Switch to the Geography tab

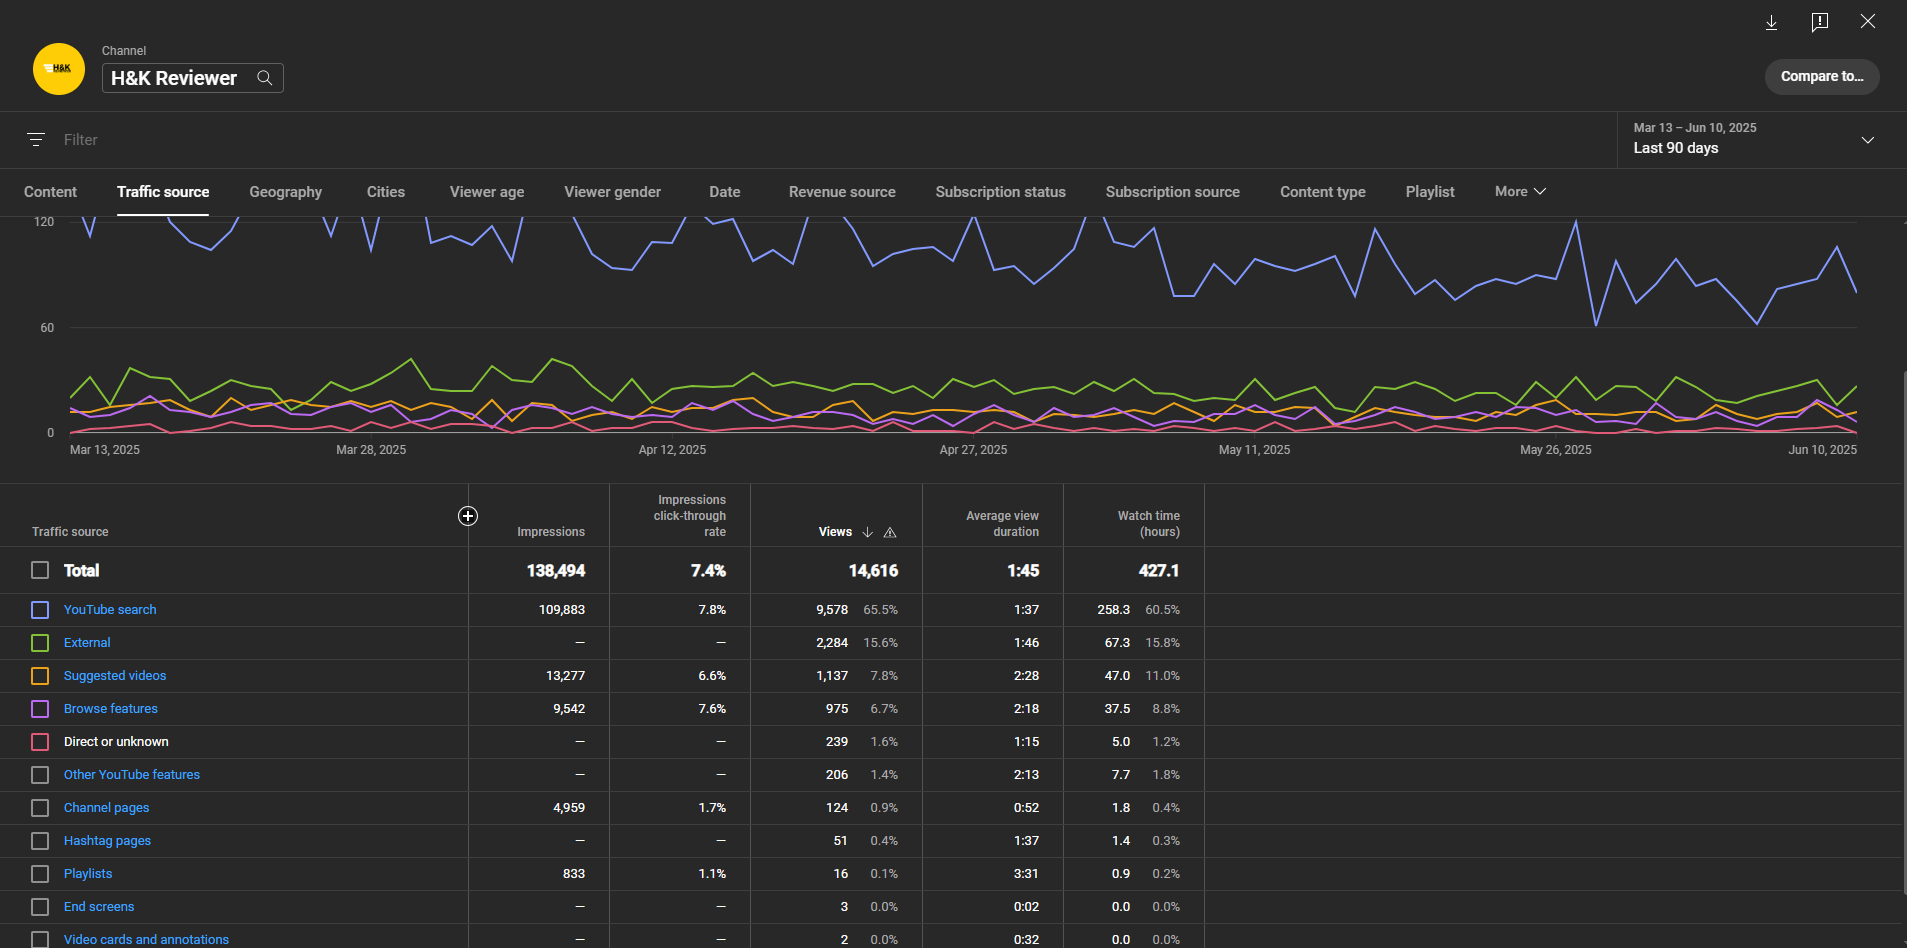[286, 192]
